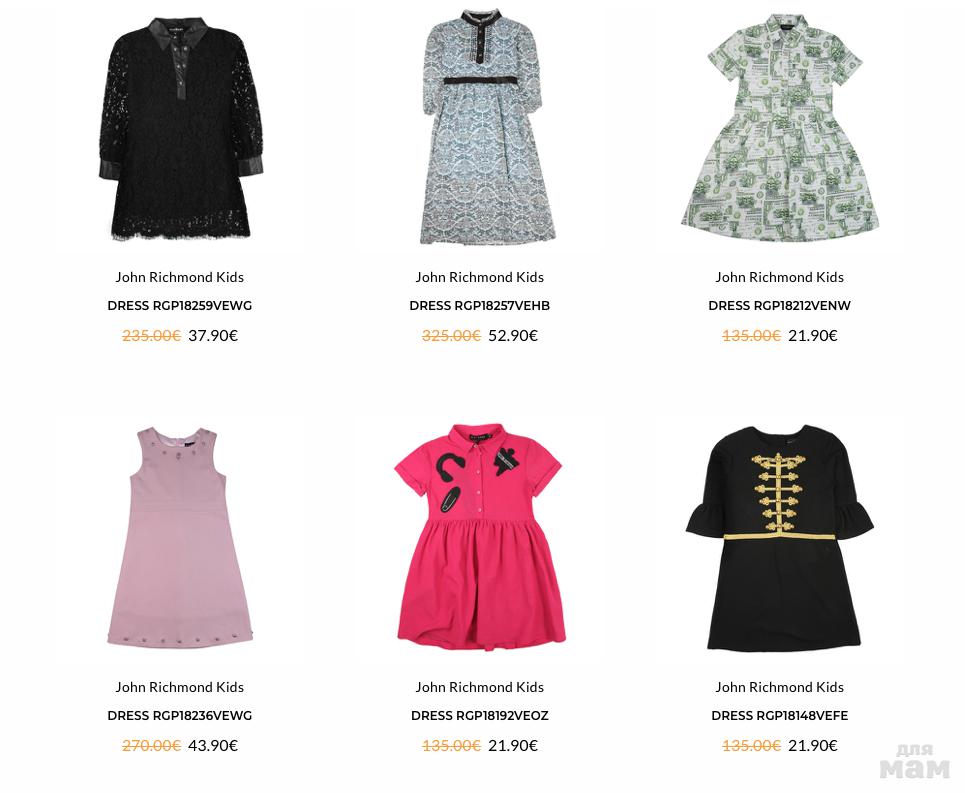
Task: Open the hot pink polo dress image
Action: (x=480, y=536)
